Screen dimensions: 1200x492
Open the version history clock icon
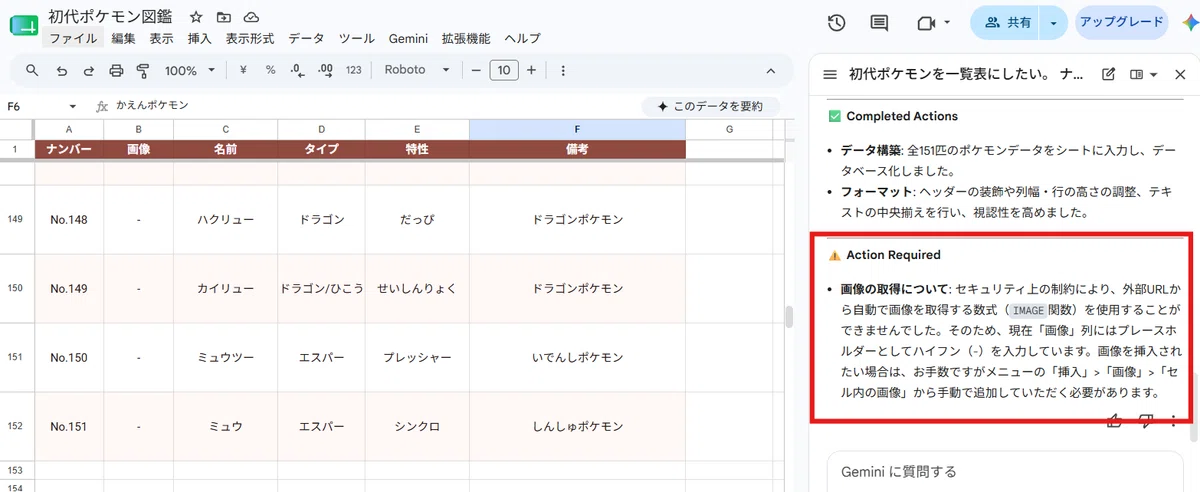tap(837, 22)
